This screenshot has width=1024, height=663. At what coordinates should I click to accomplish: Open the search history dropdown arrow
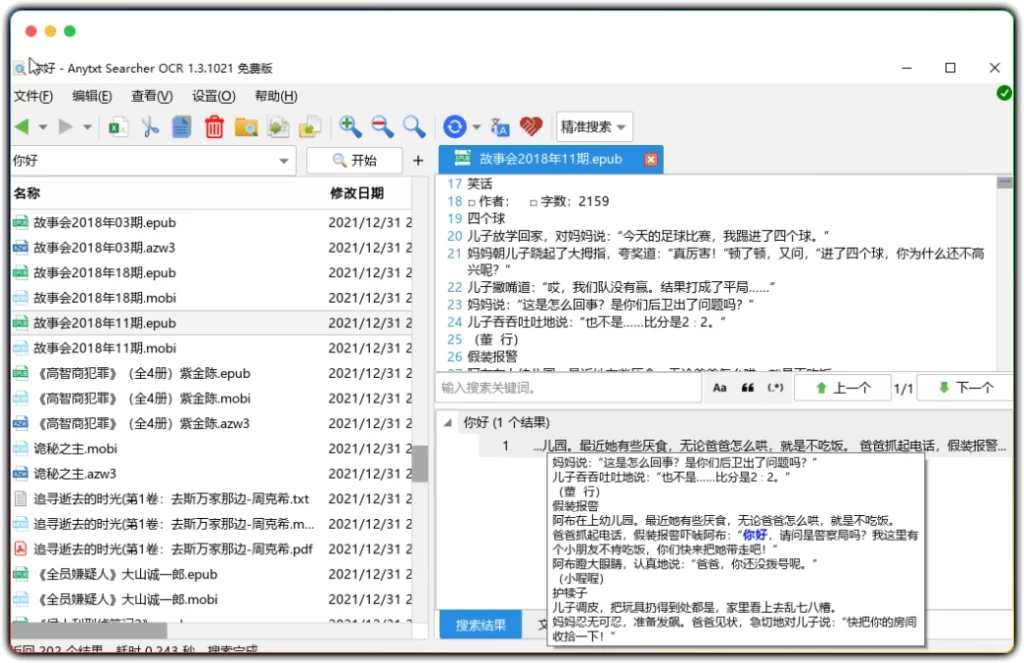click(283, 160)
